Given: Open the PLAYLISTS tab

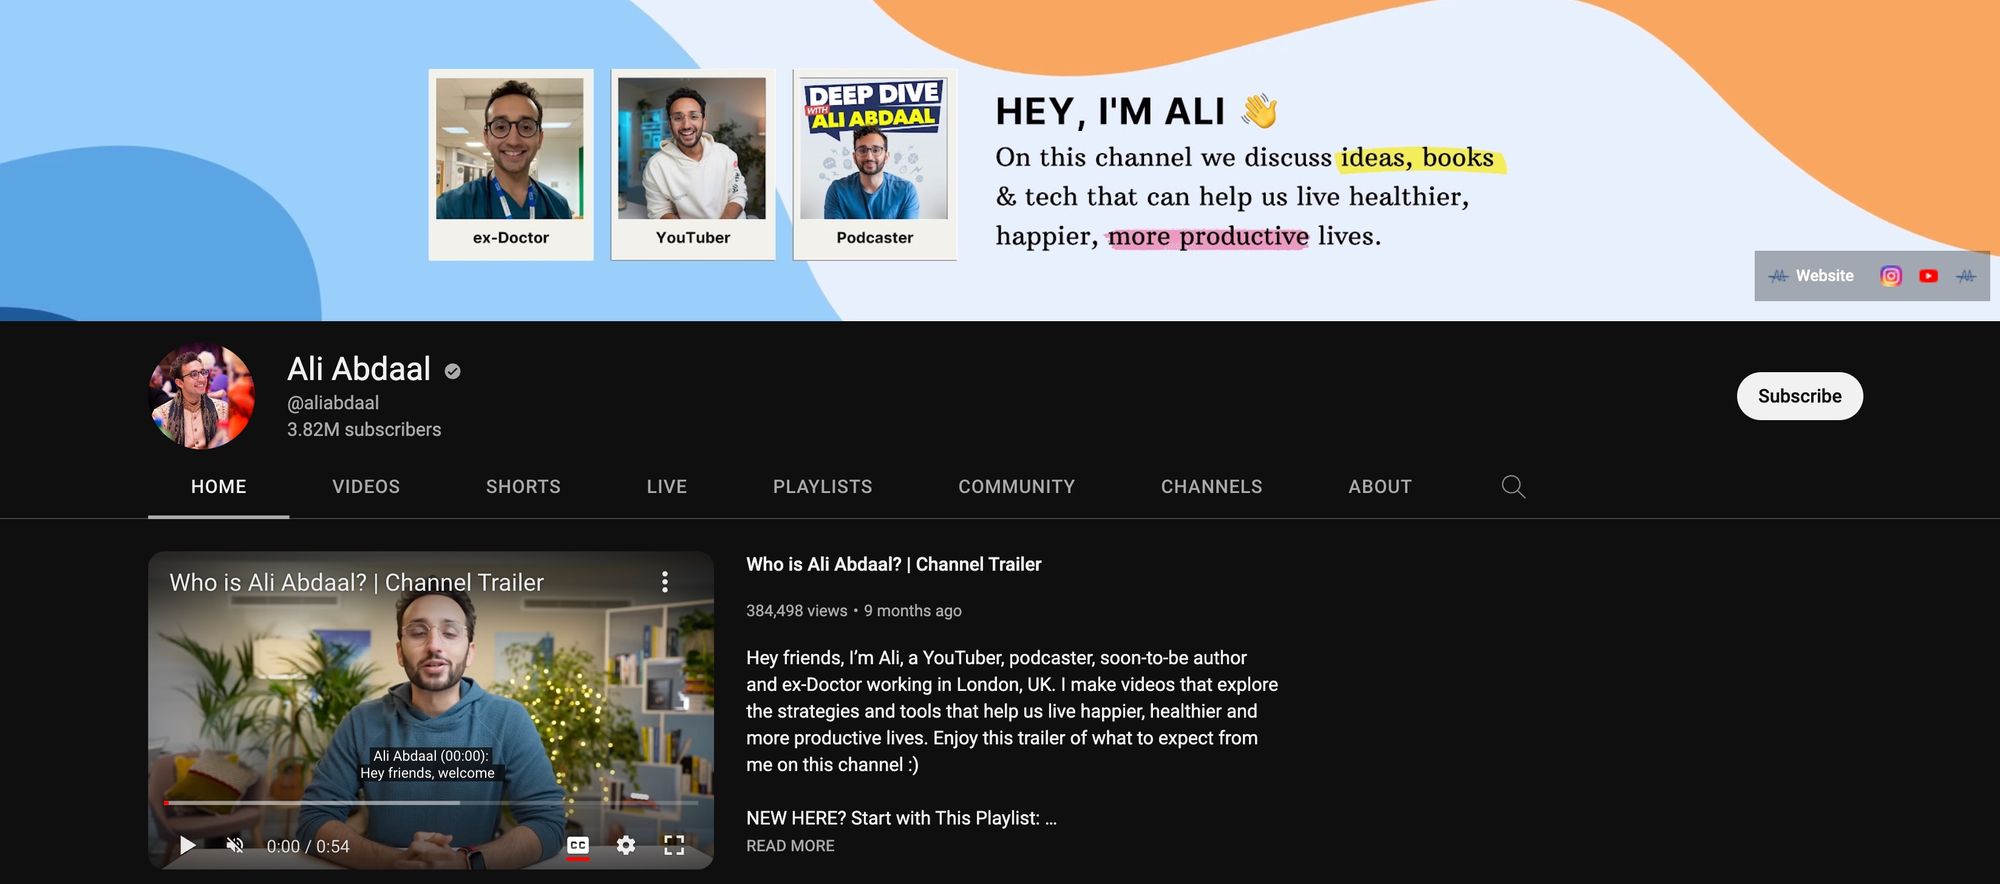Looking at the screenshot, I should point(822,487).
